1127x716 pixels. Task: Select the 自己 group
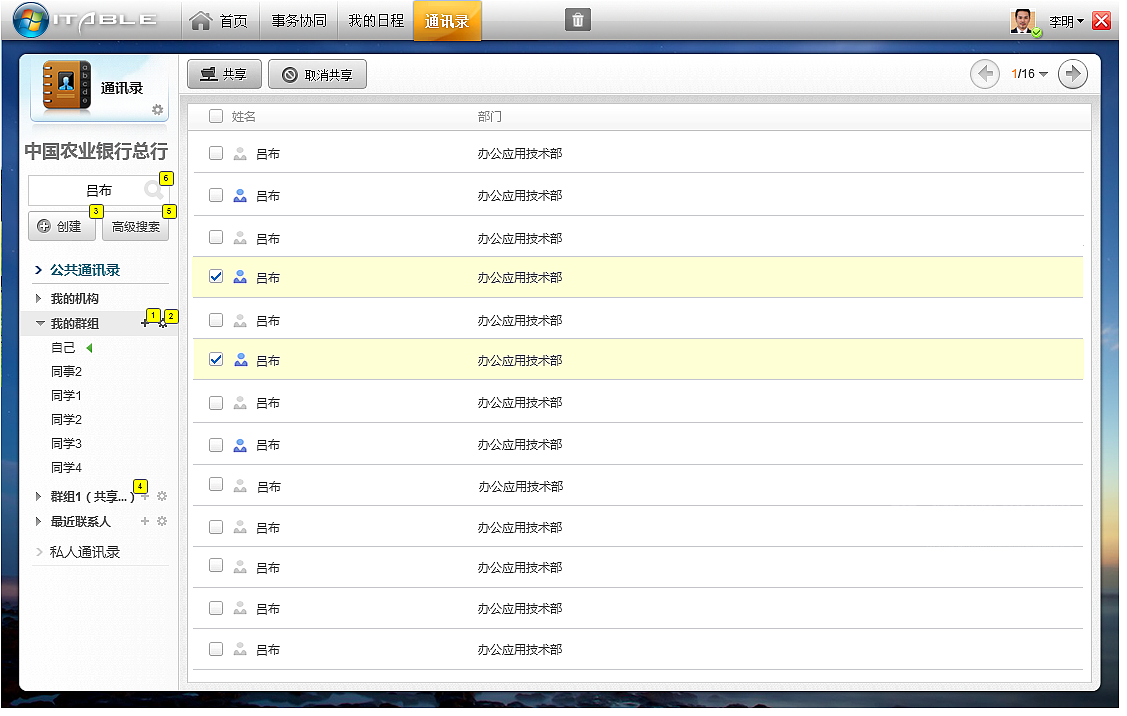(x=63, y=348)
